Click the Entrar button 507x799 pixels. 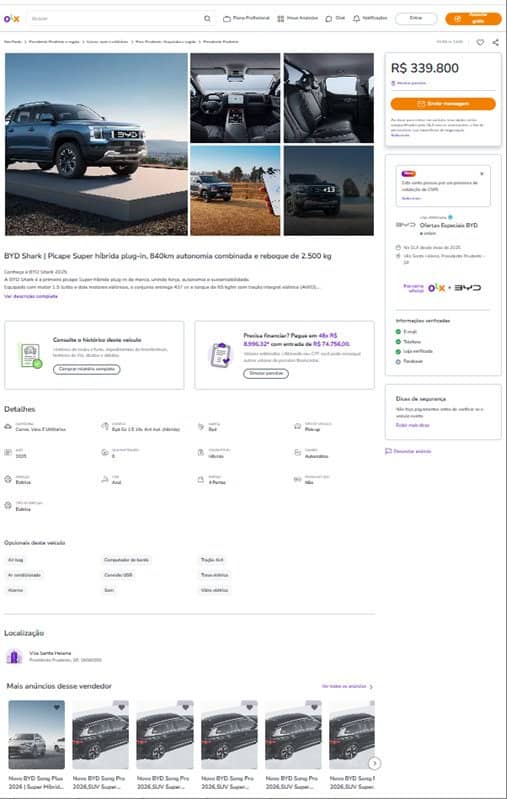pos(416,18)
